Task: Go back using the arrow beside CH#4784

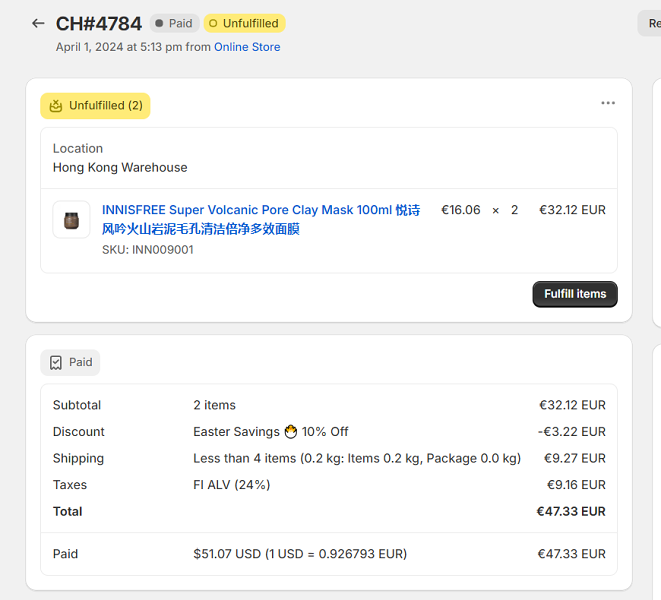Action: (38, 23)
